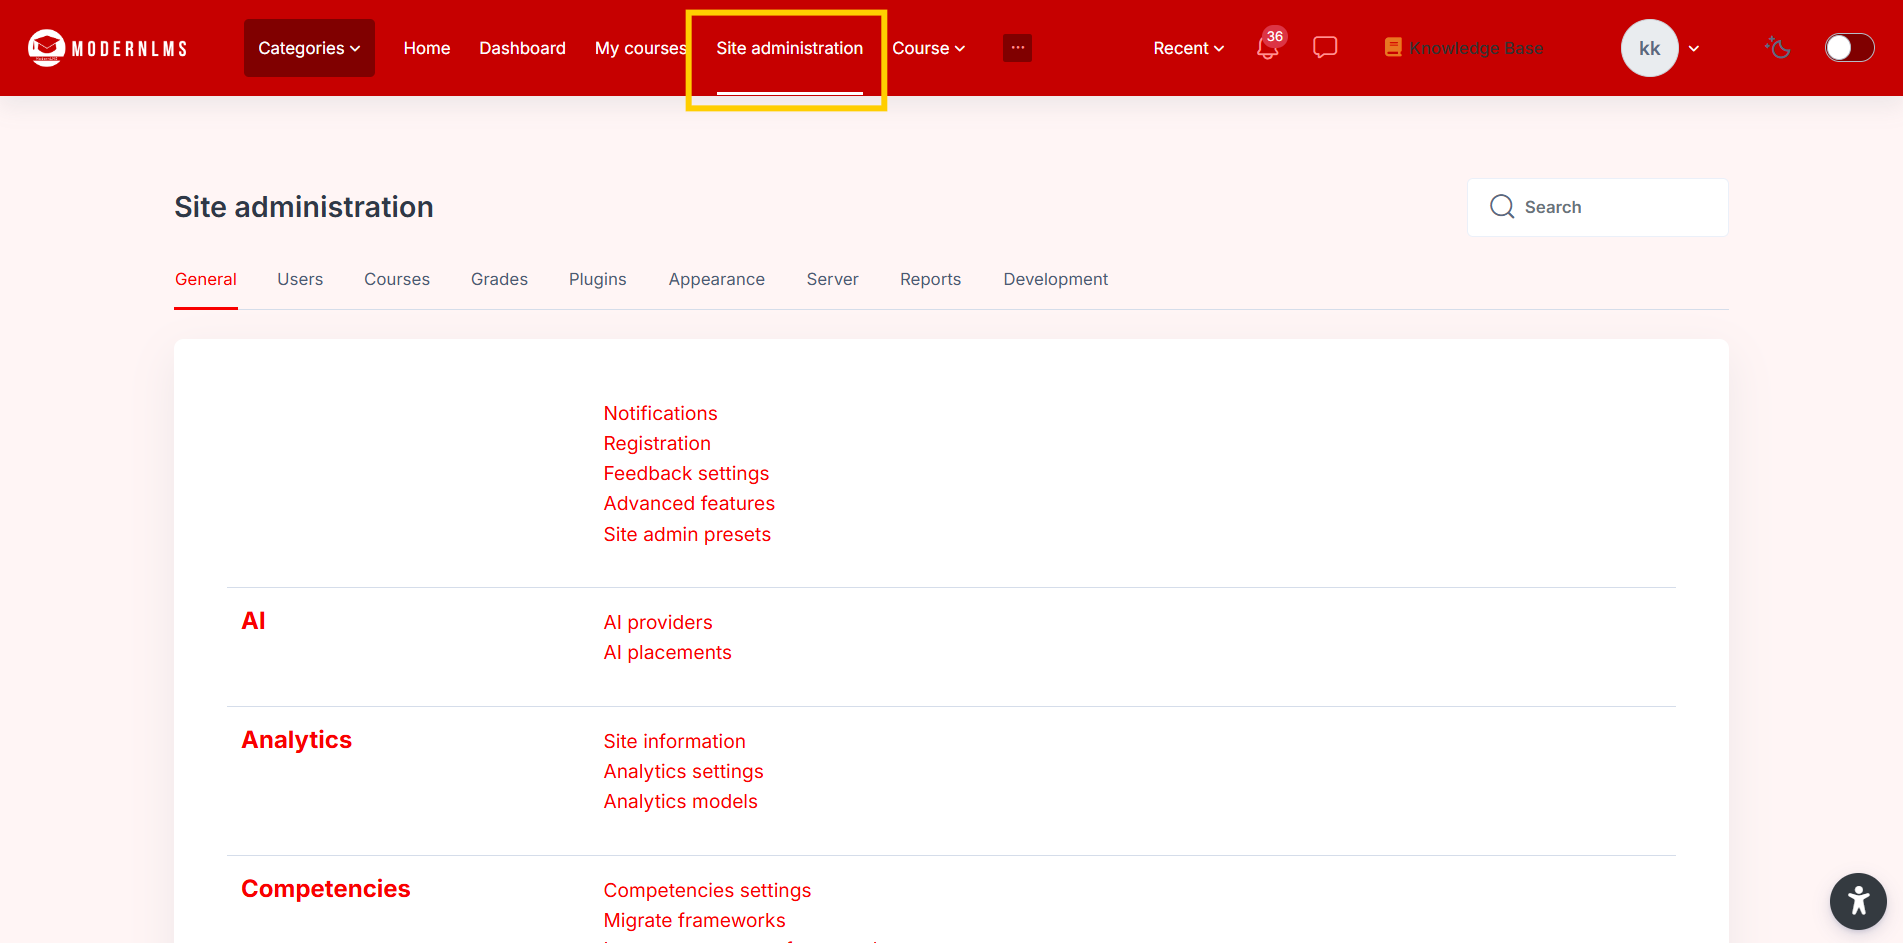
Task: Click the three-dots more menu icon
Action: 1017,47
